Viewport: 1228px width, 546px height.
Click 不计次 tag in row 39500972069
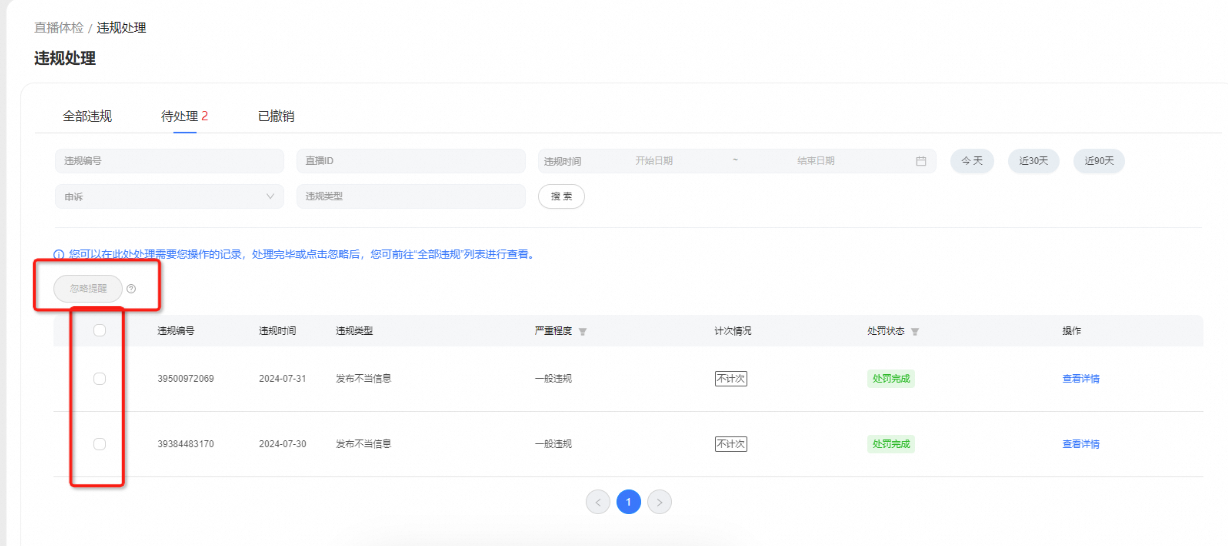pos(731,378)
